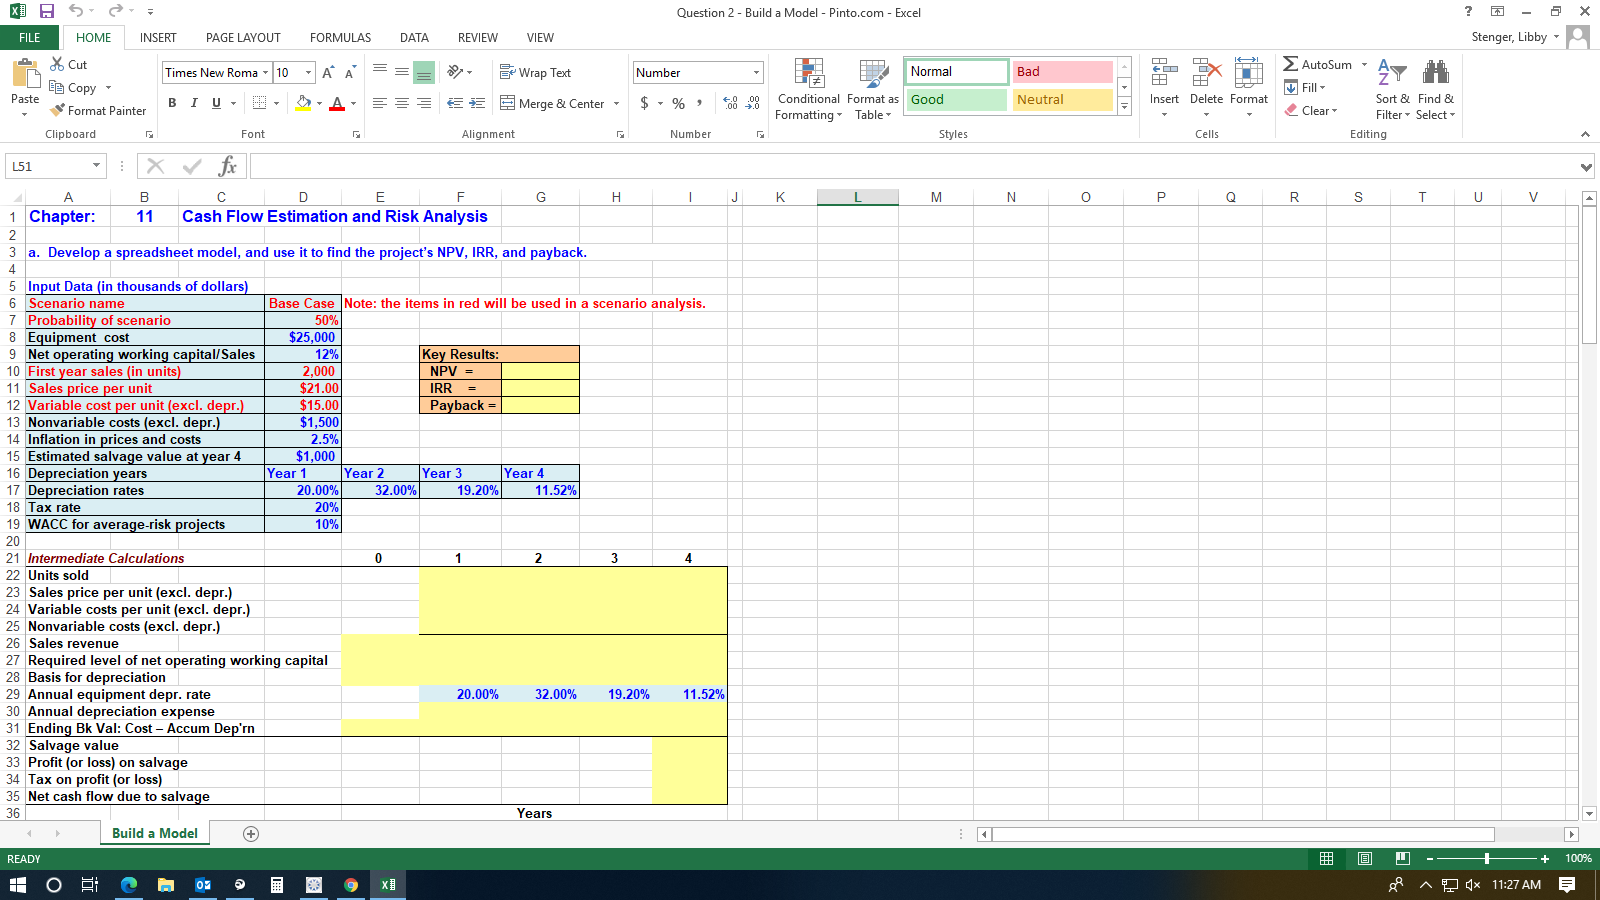Toggle Italic formatting
Image resolution: width=1600 pixels, height=900 pixels.
(194, 103)
